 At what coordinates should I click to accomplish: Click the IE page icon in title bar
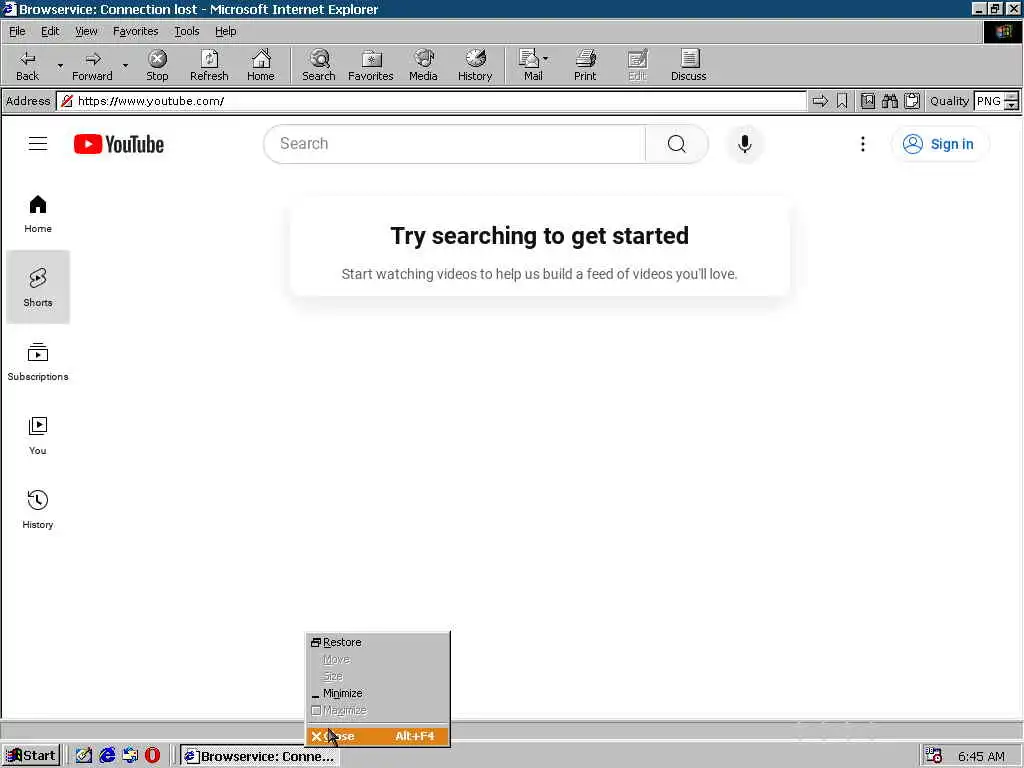[x=9, y=9]
